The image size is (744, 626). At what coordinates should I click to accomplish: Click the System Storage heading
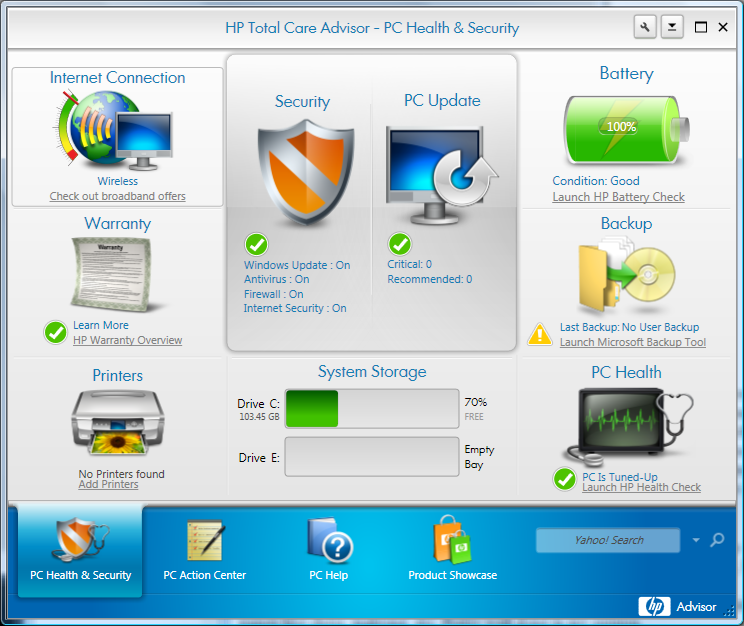point(372,371)
